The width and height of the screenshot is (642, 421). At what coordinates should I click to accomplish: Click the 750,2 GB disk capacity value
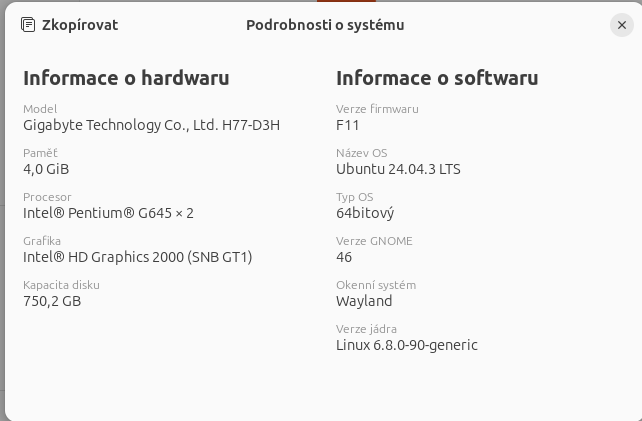52,301
